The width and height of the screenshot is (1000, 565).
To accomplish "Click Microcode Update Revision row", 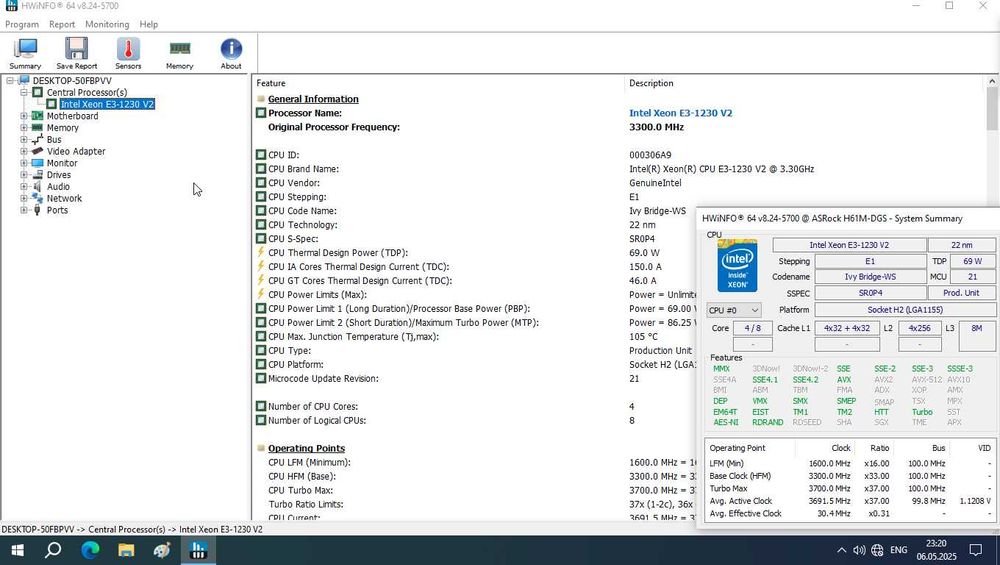I will (474, 378).
